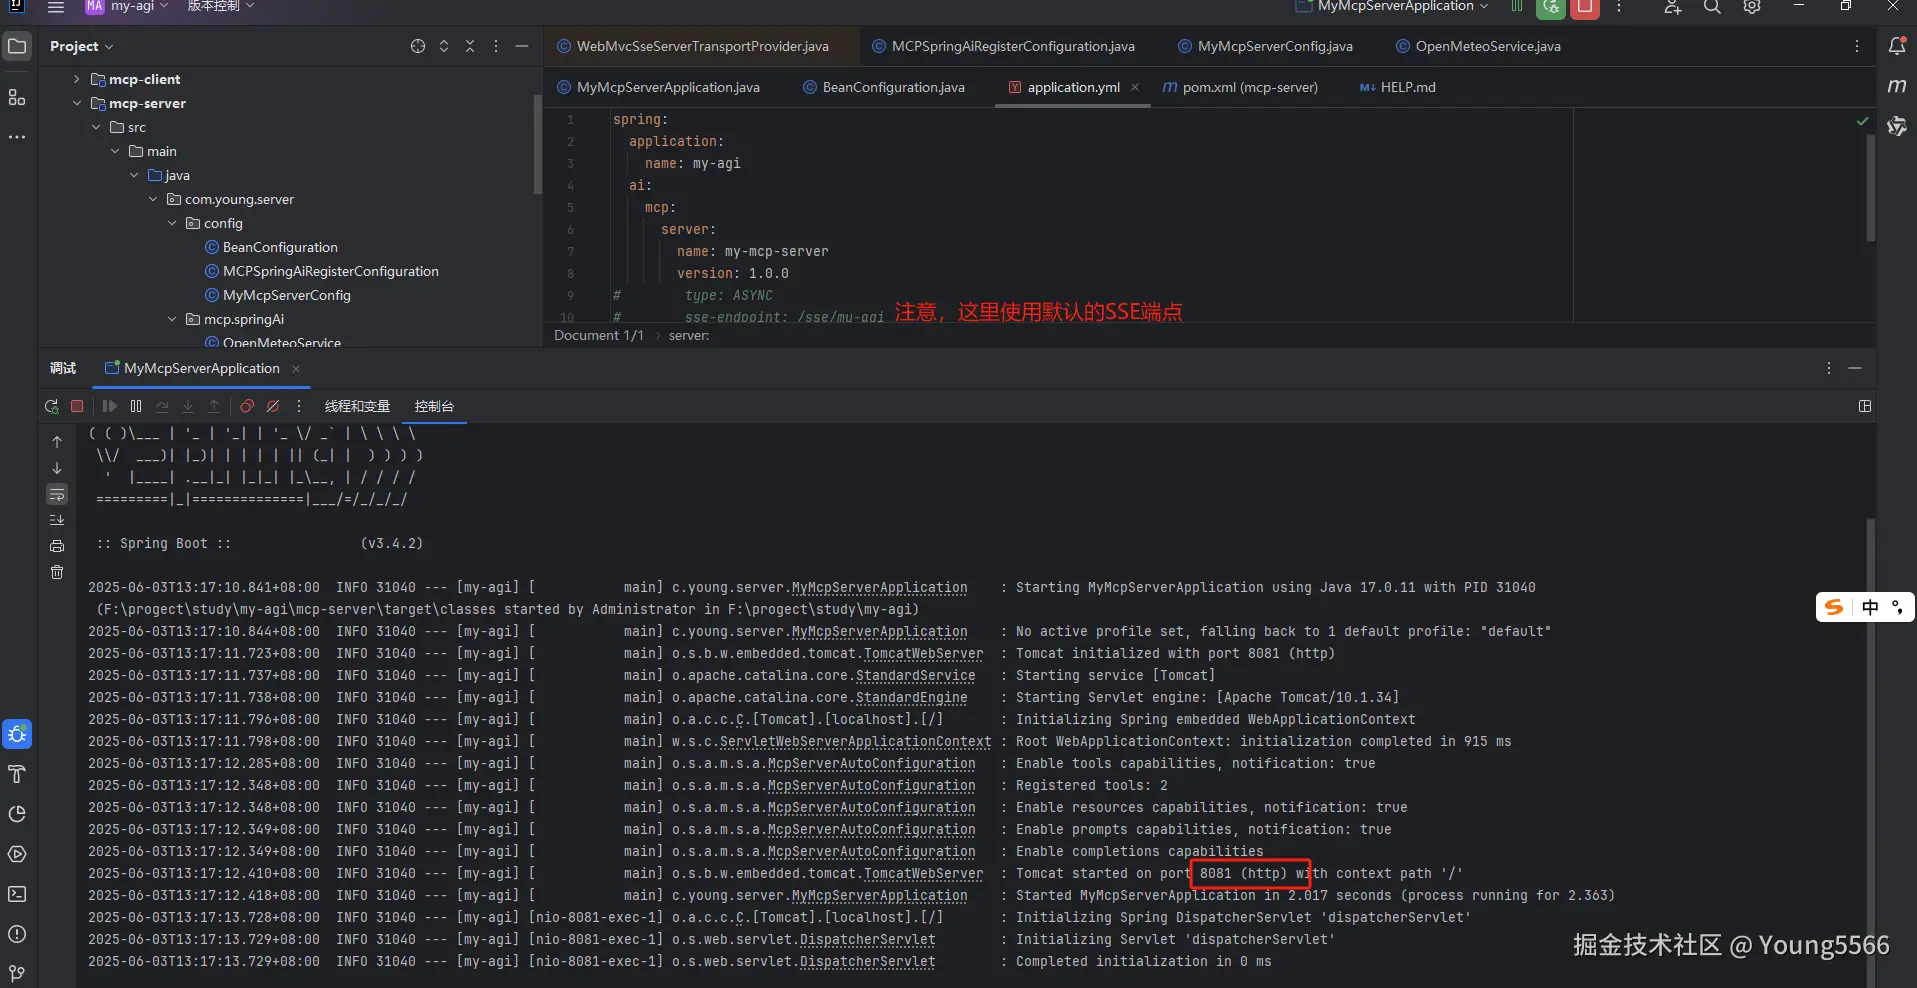Collapse the main folder
Viewport: 1917px width, 988px height.
pyautogui.click(x=115, y=151)
